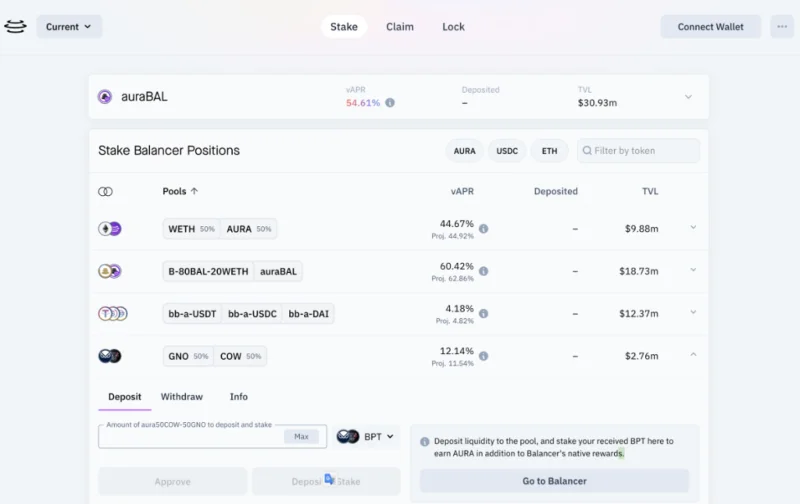This screenshot has height=504, width=800.
Task: Show vAPR info for 12.14% pool
Action: click(x=484, y=356)
